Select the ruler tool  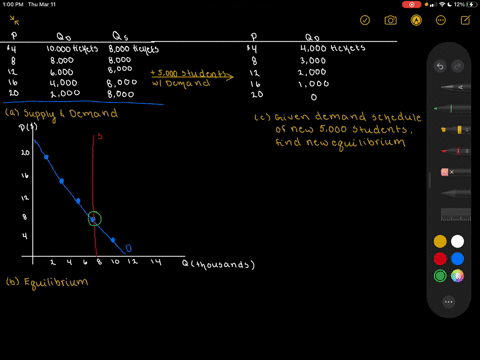coord(456,214)
